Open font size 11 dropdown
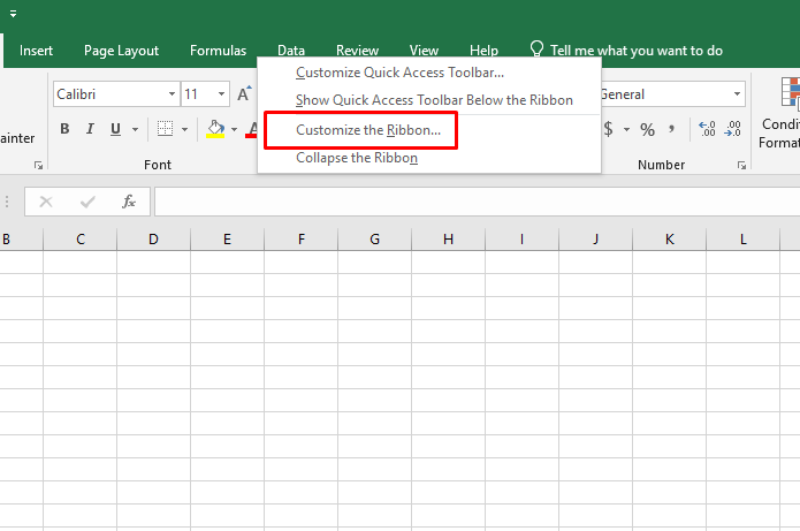800x531 pixels. pos(221,94)
